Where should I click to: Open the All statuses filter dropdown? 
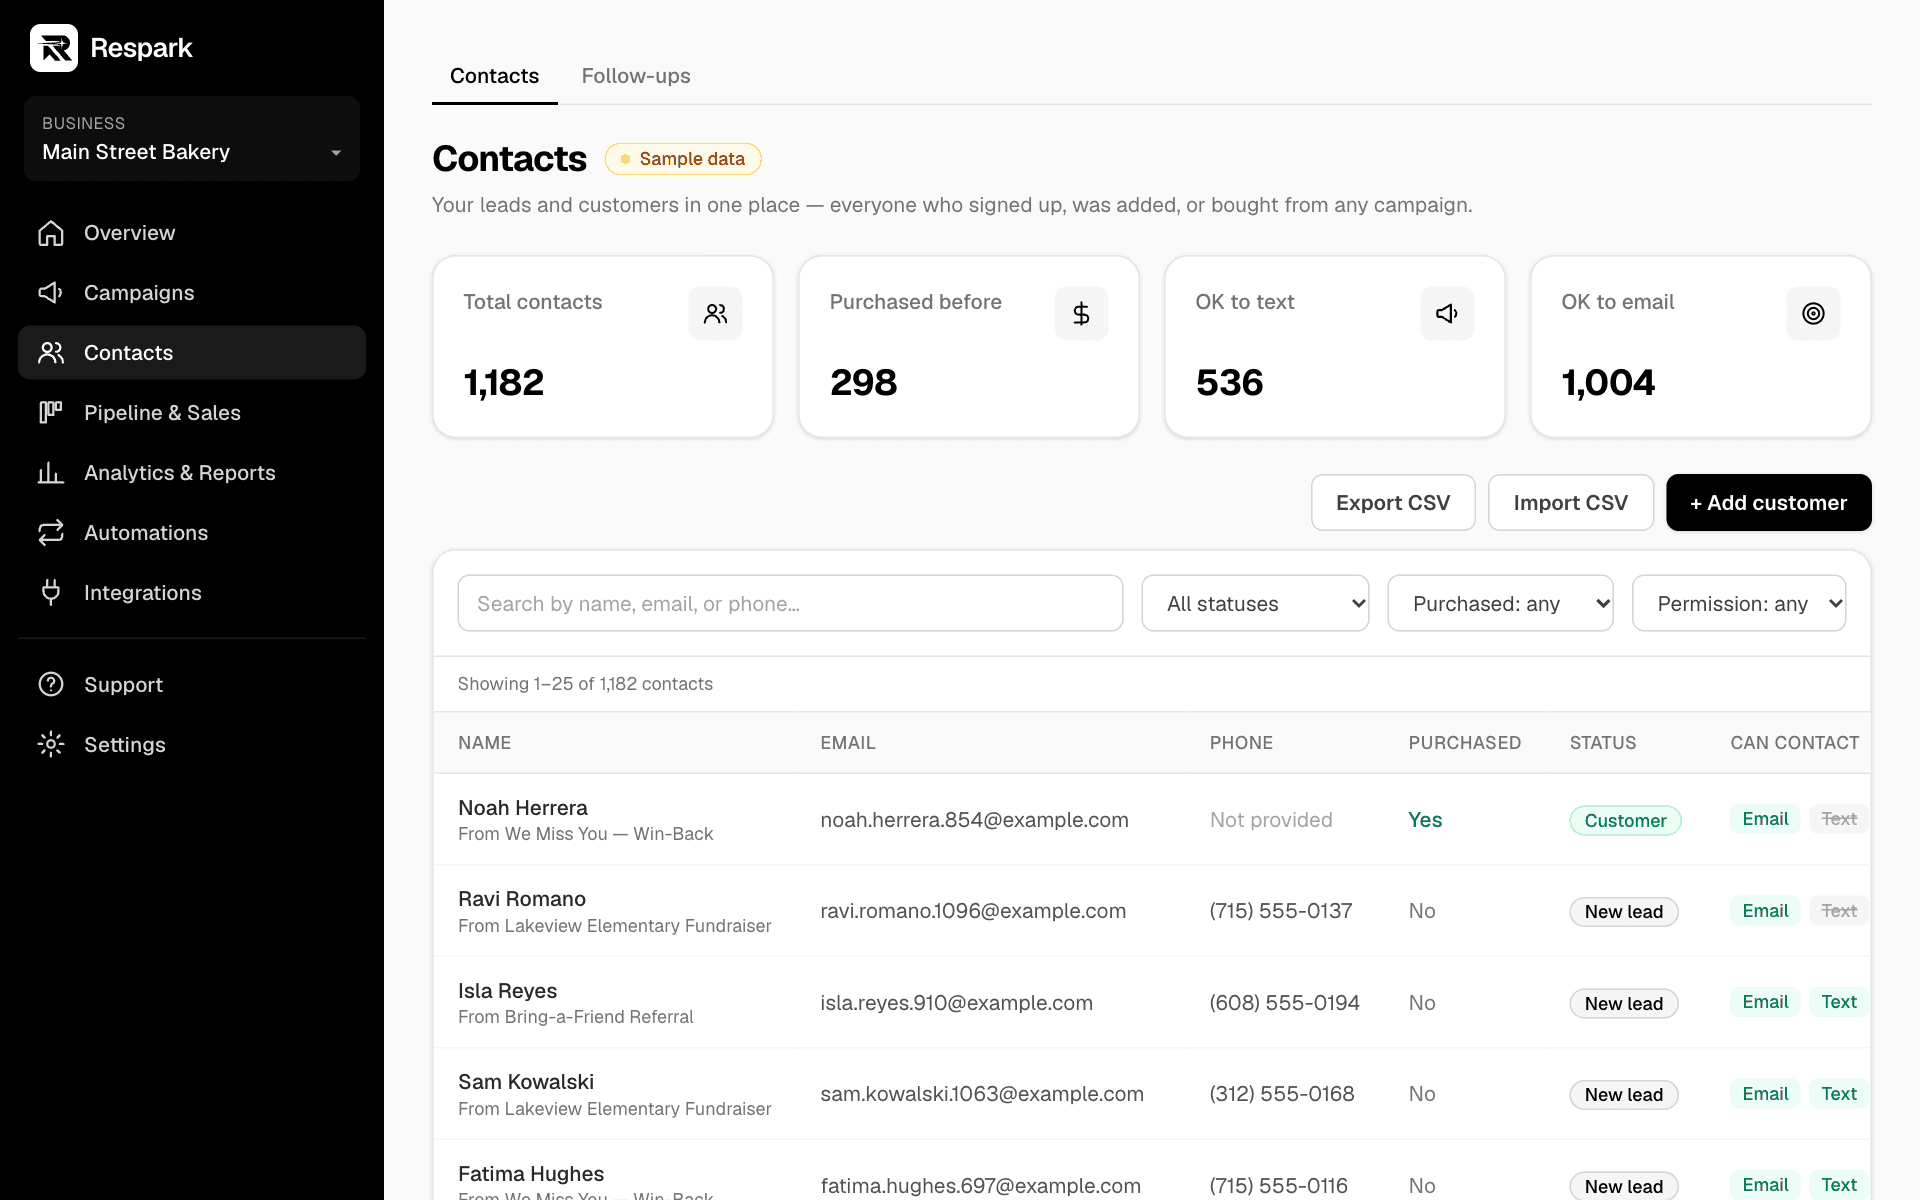click(x=1255, y=603)
